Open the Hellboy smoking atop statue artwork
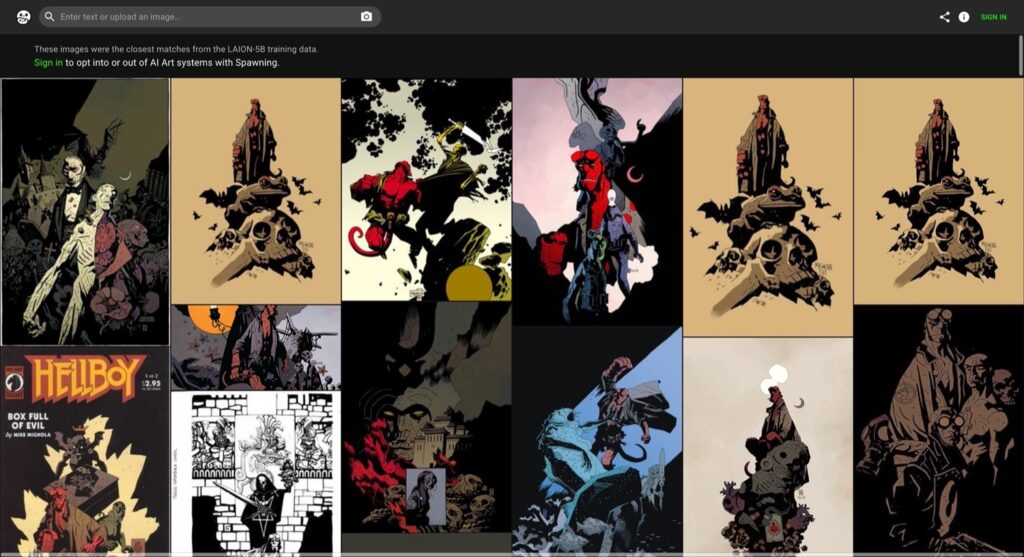Viewport: 1024px width, 557px height. click(x=768, y=447)
